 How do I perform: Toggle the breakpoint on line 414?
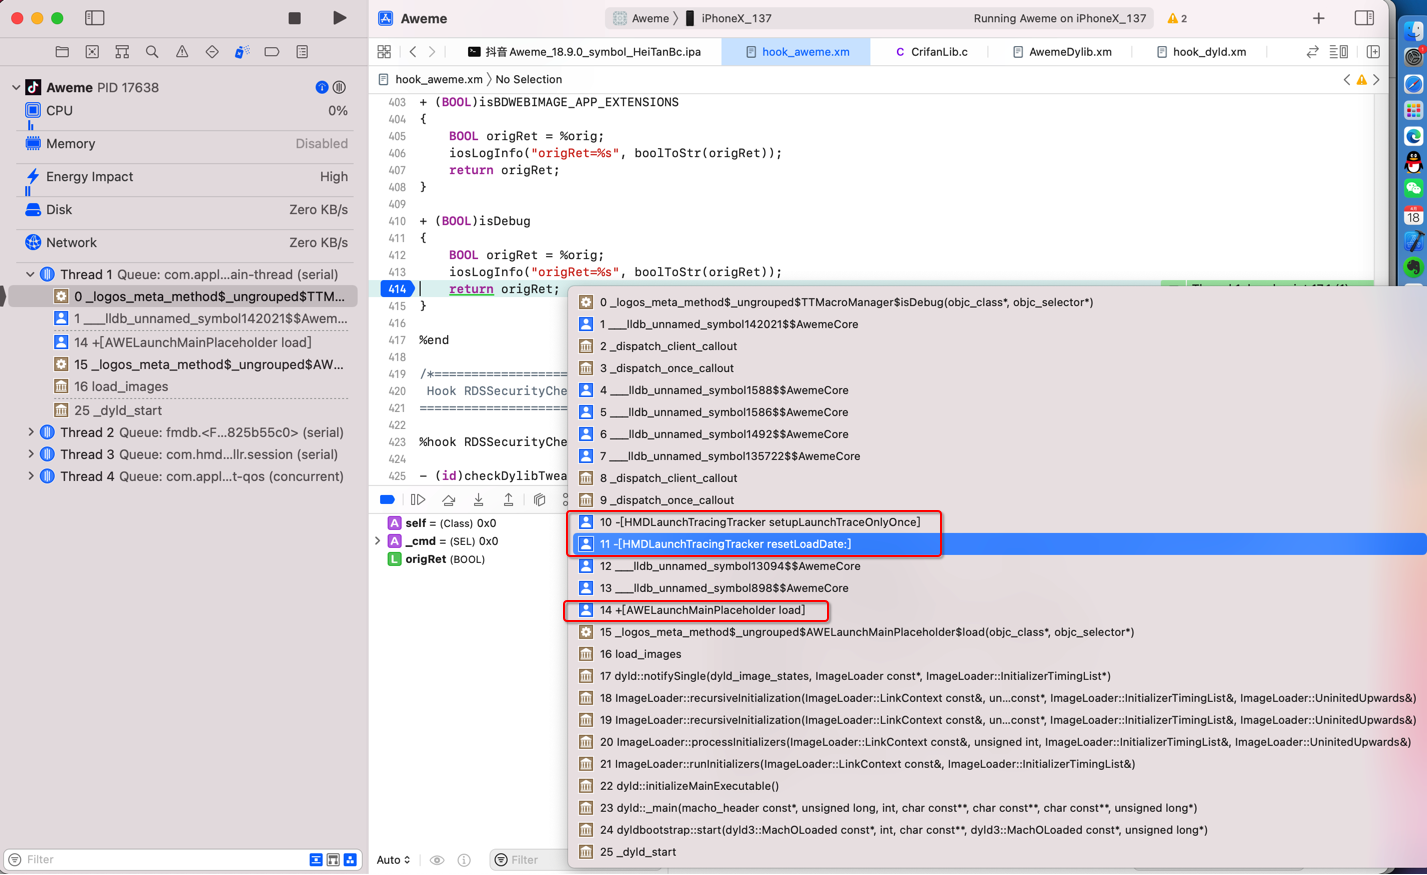(397, 289)
